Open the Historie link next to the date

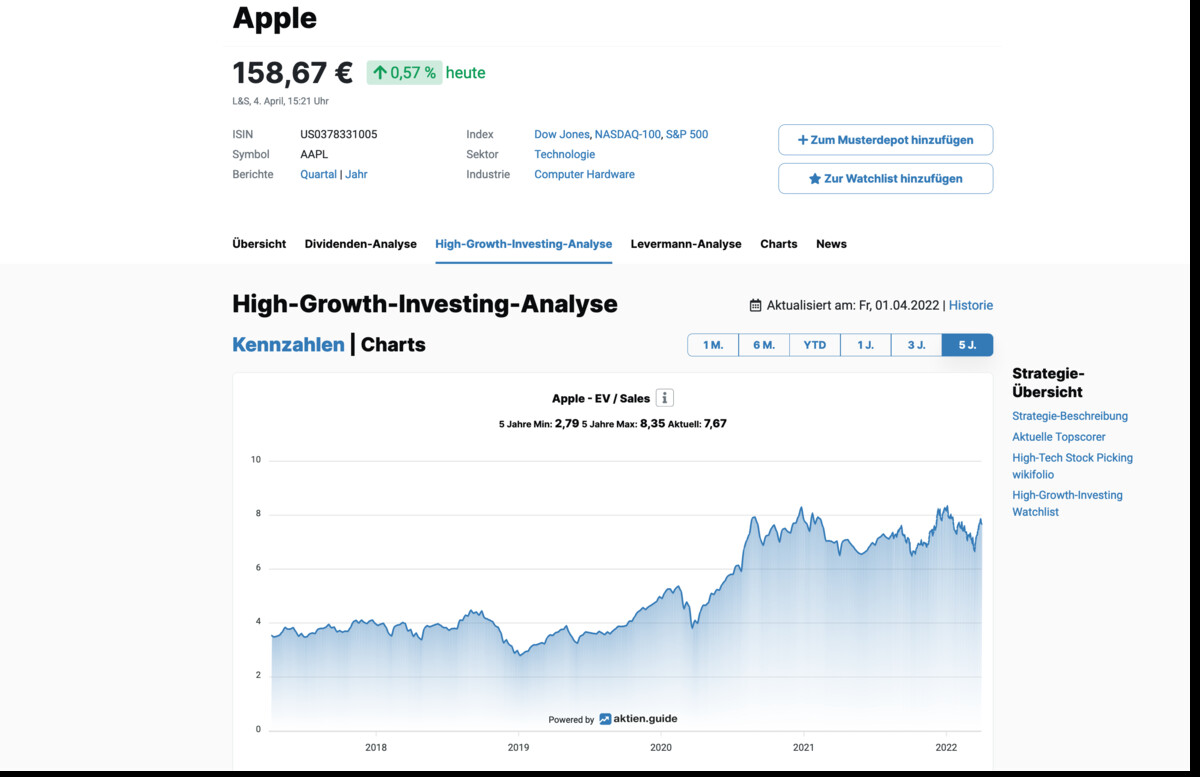[971, 305]
